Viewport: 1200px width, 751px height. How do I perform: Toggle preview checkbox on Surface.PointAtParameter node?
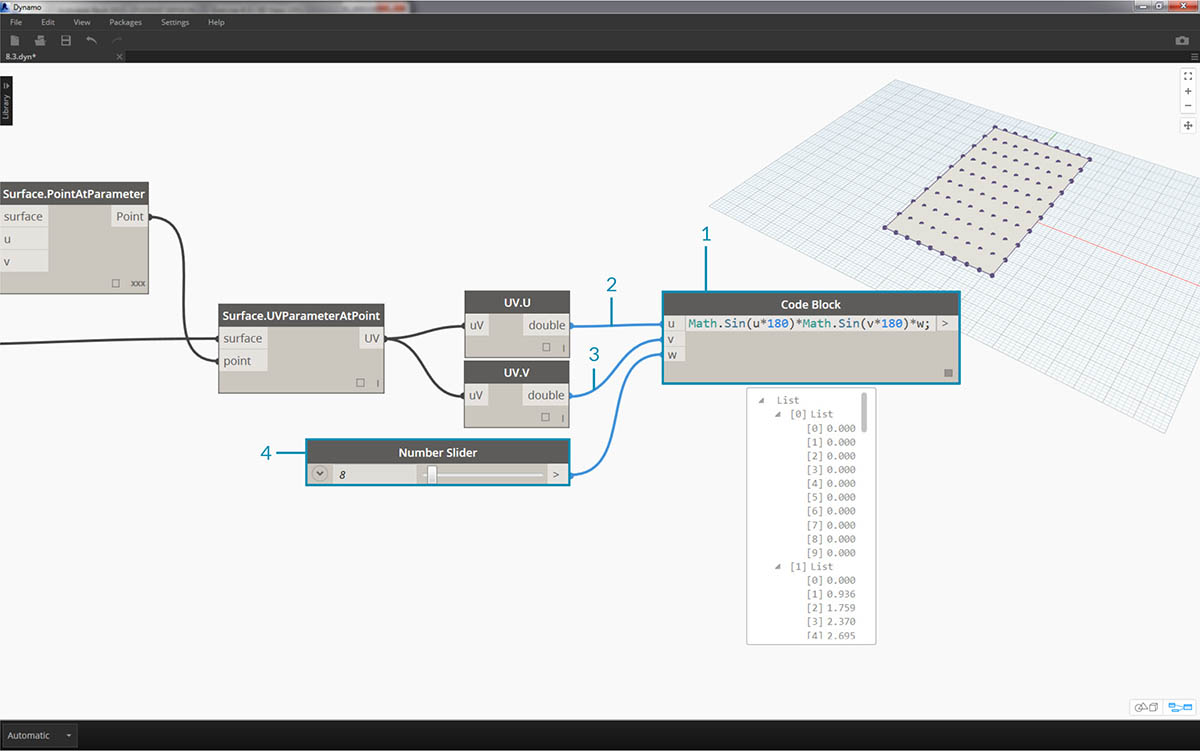pos(116,284)
